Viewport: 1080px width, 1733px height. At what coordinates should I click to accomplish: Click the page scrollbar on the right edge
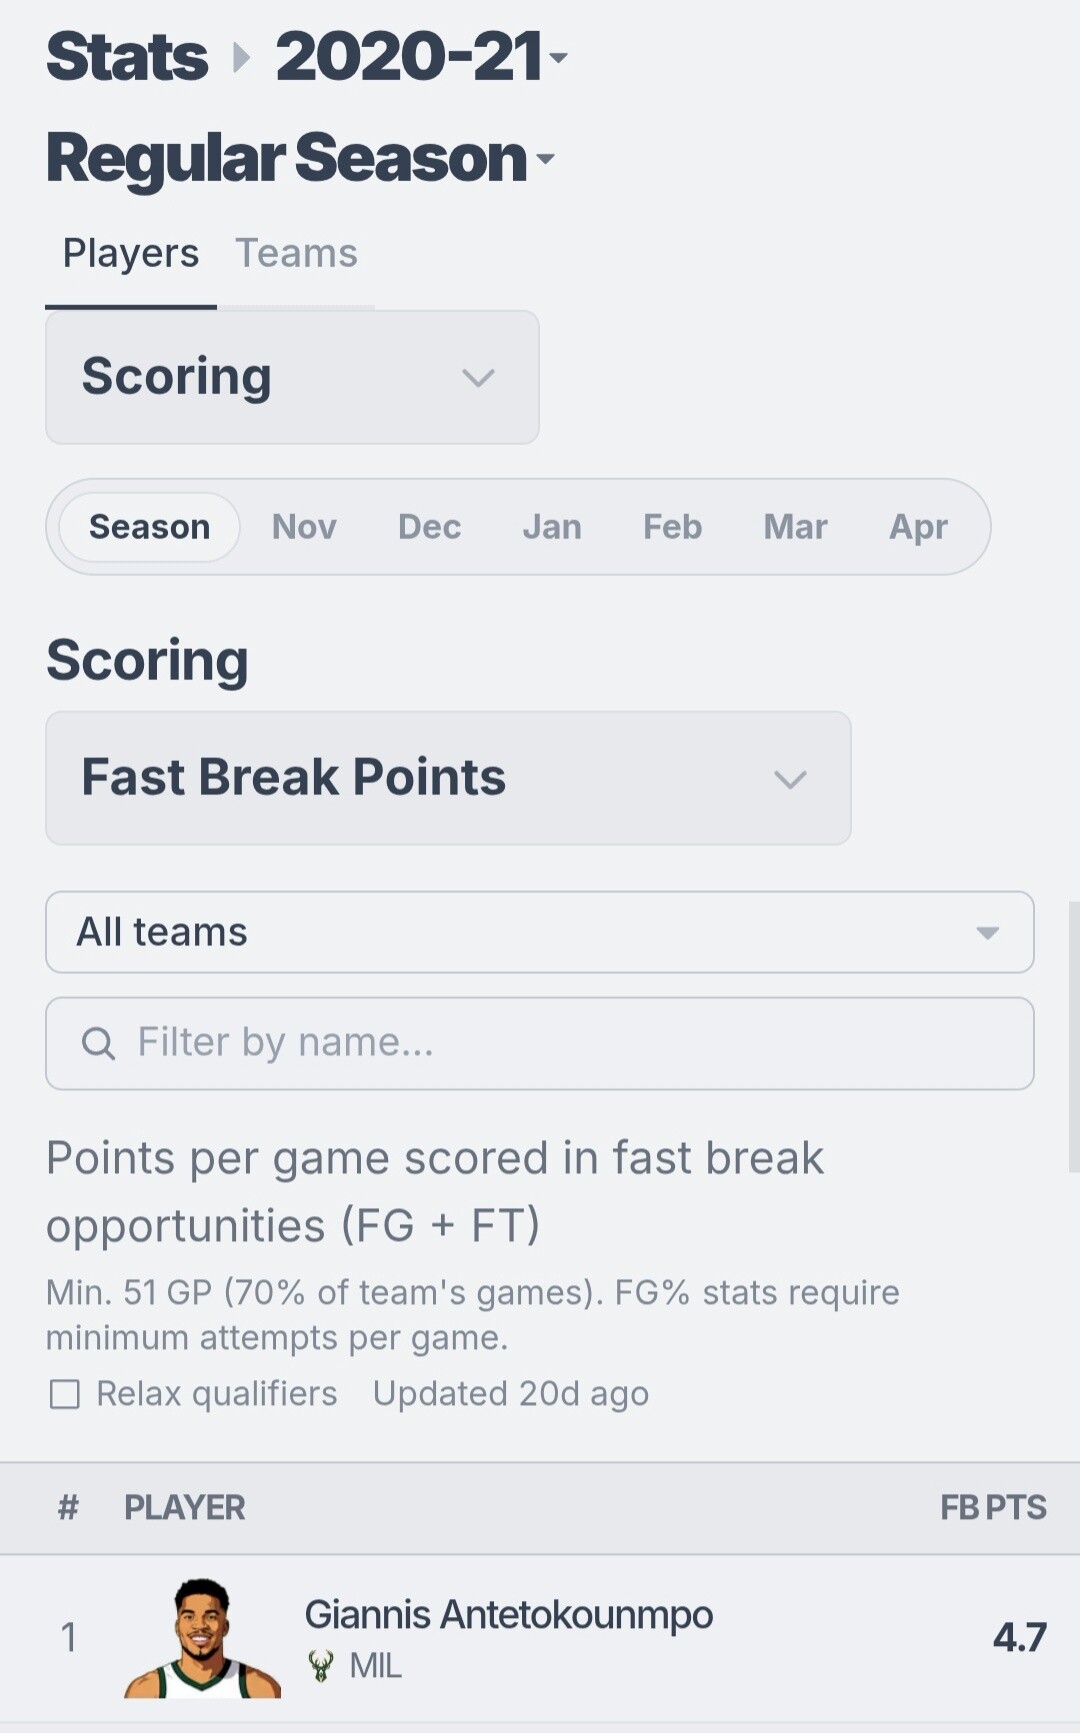tap(1074, 1036)
